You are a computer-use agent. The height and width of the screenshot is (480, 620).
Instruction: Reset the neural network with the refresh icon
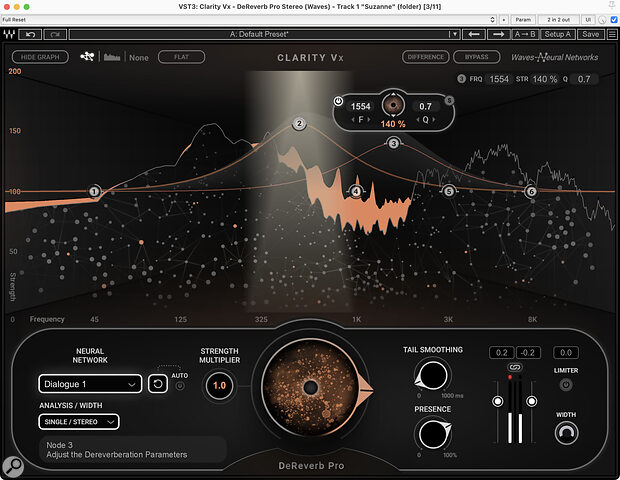click(158, 384)
